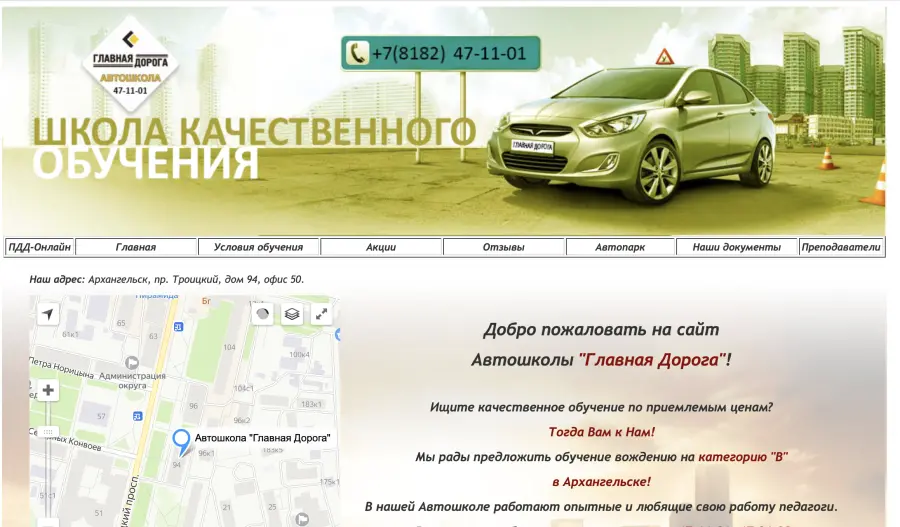Click the Главная Дорога diamond logo

130,64
